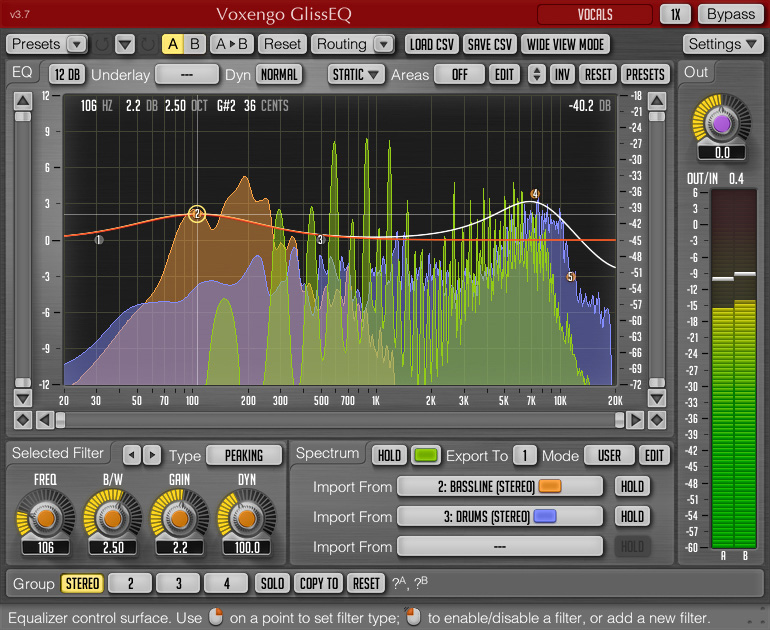The height and width of the screenshot is (630, 770).
Task: Toggle spectrum HOLD next to Spectrum label
Action: click(389, 455)
